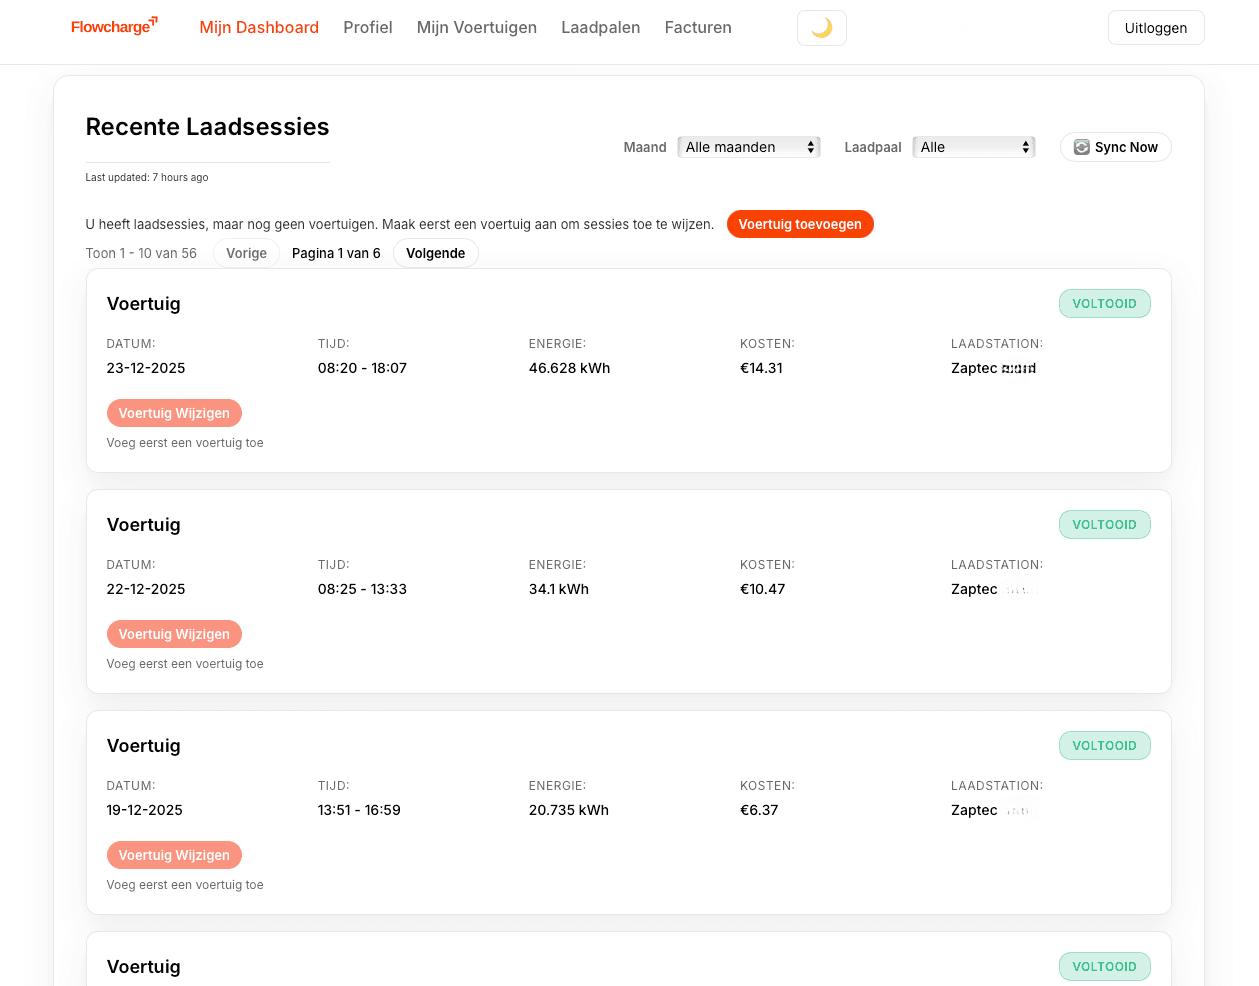Screen dimensions: 1259x986
Task: Click the sync icon in Sync Now
Action: [1081, 147]
